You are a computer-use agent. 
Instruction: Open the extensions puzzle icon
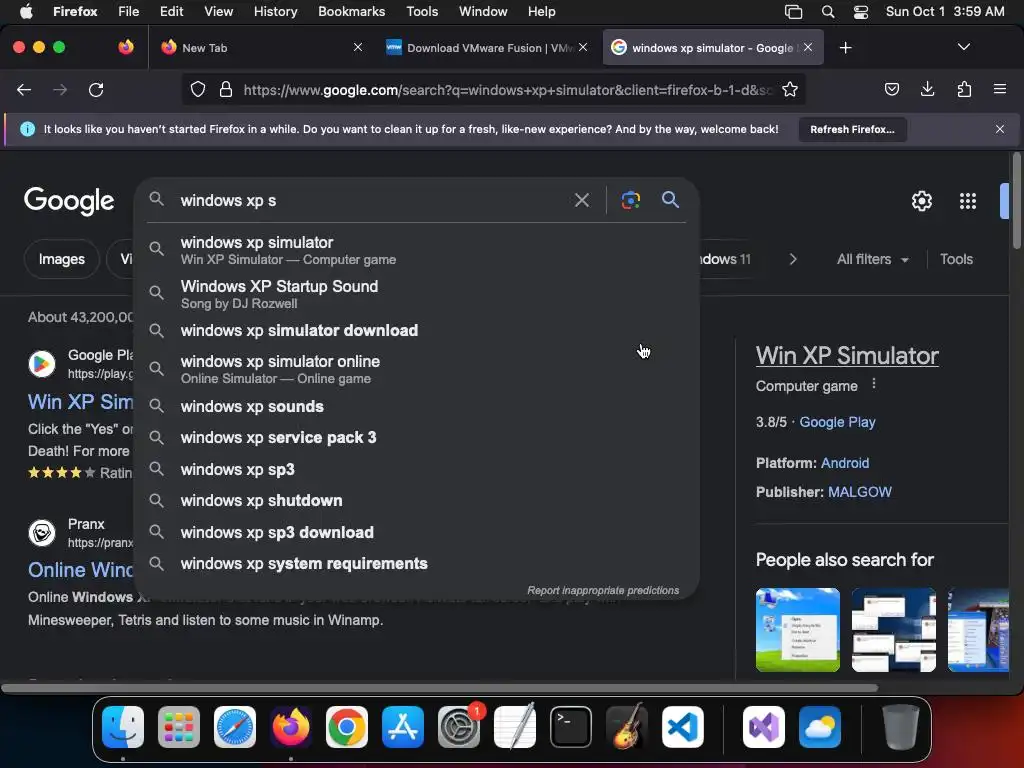point(964,89)
